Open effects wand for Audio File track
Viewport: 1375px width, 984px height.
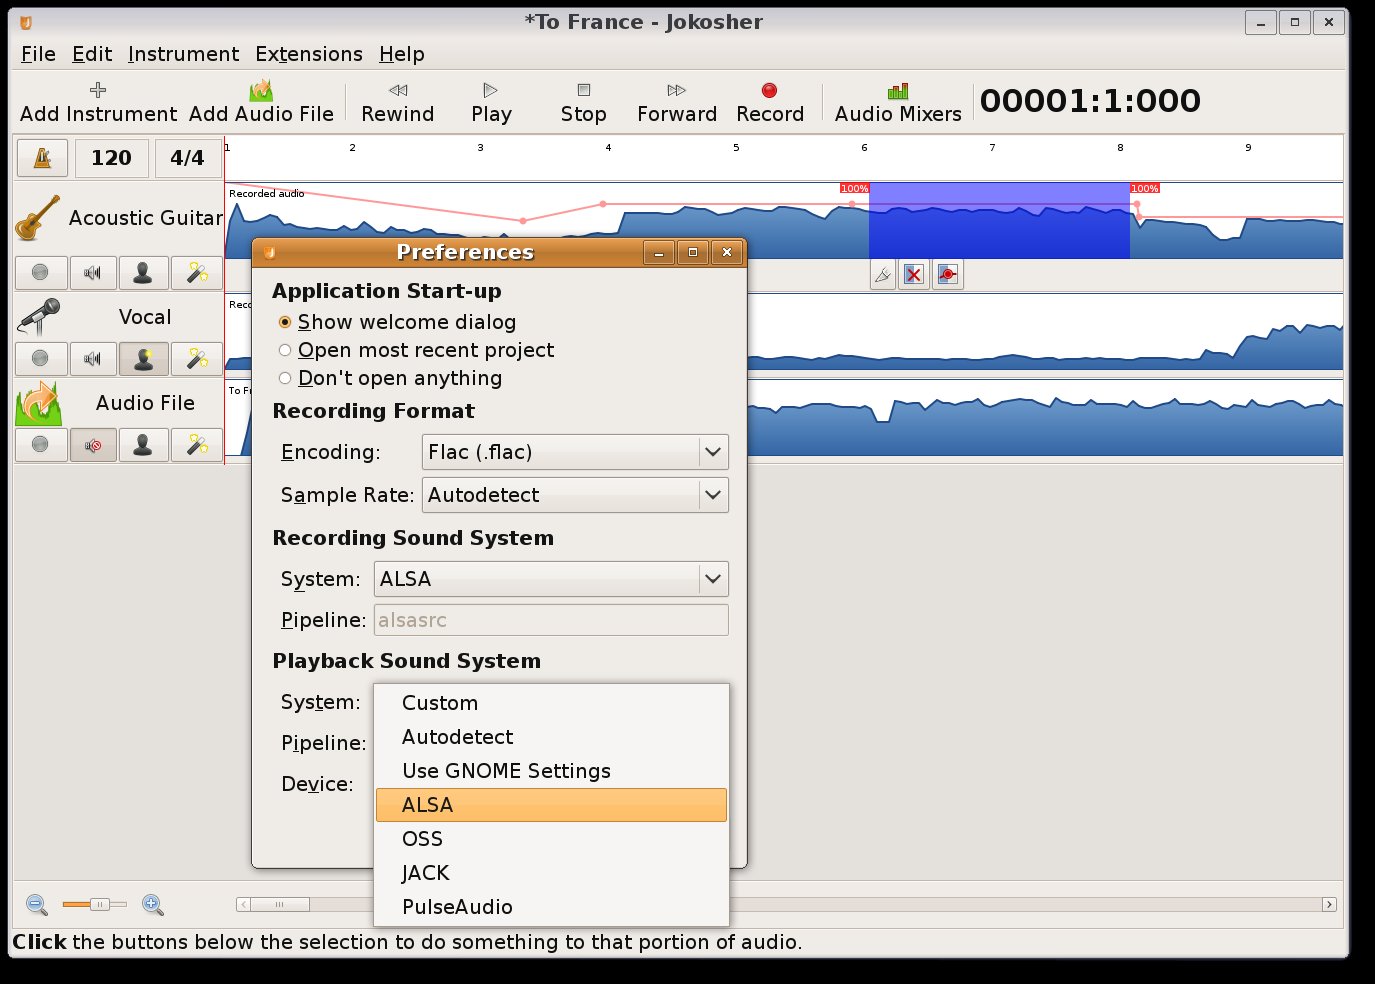pyautogui.click(x=197, y=444)
